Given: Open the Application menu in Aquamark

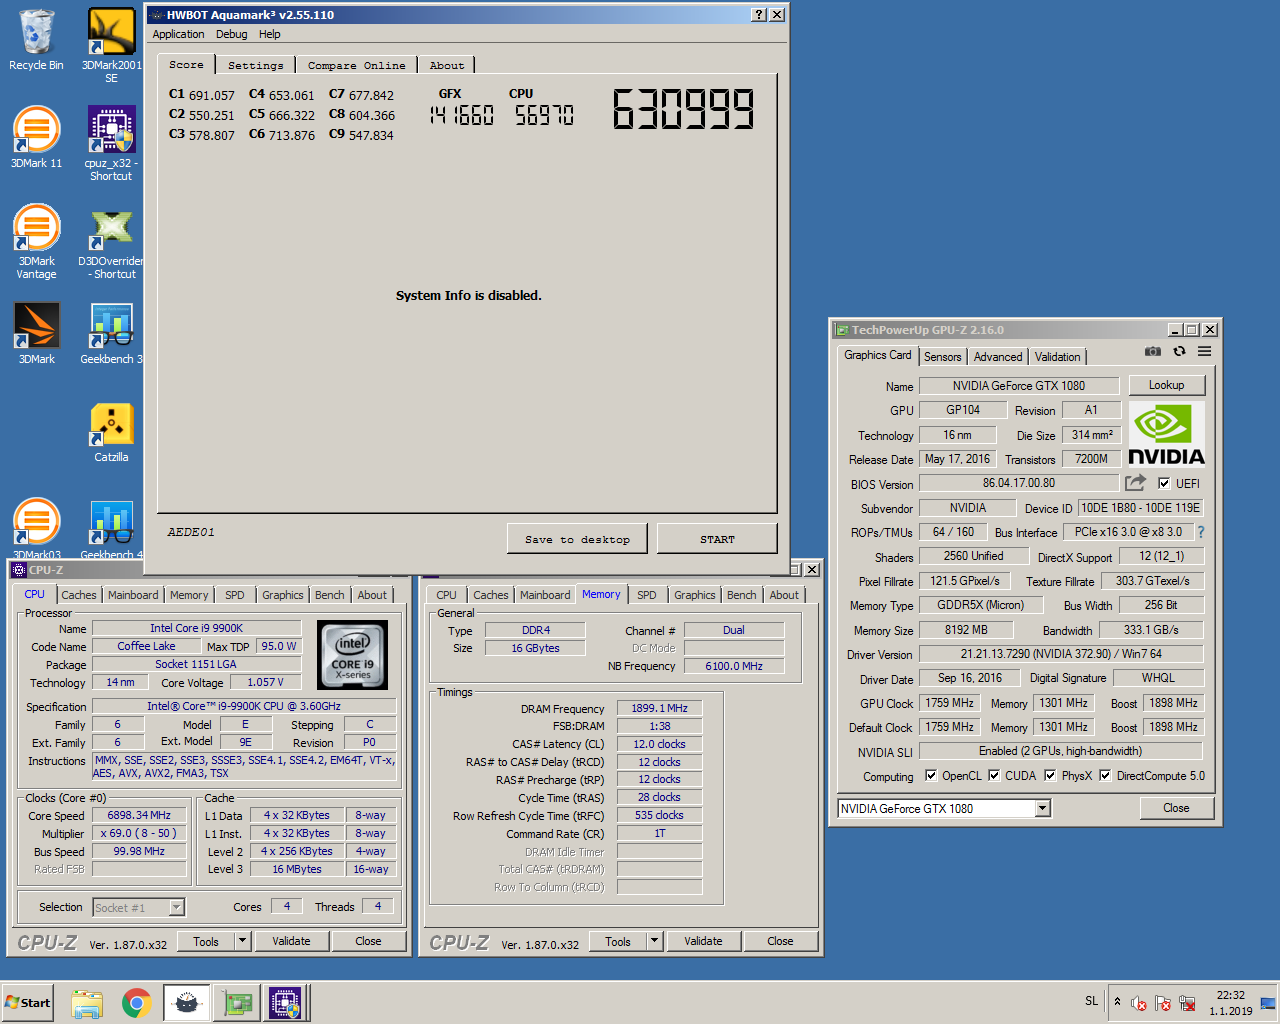Looking at the screenshot, I should [178, 34].
